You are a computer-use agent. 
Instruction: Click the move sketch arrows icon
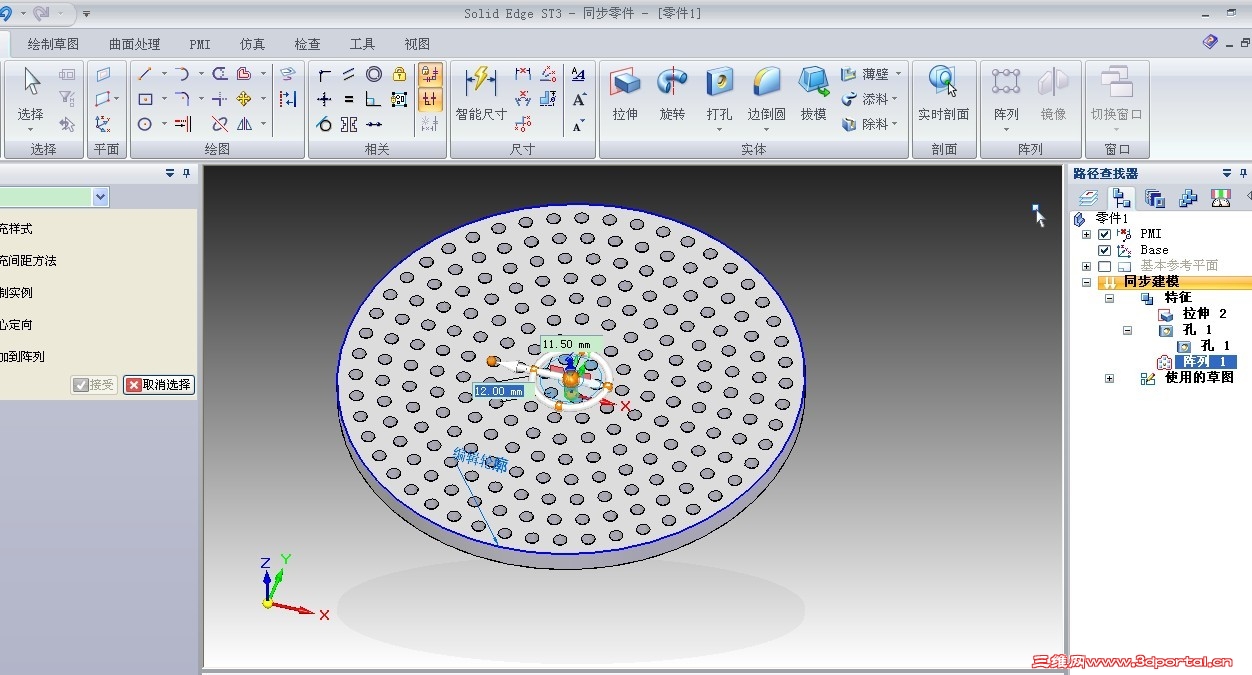pyautogui.click(x=244, y=99)
